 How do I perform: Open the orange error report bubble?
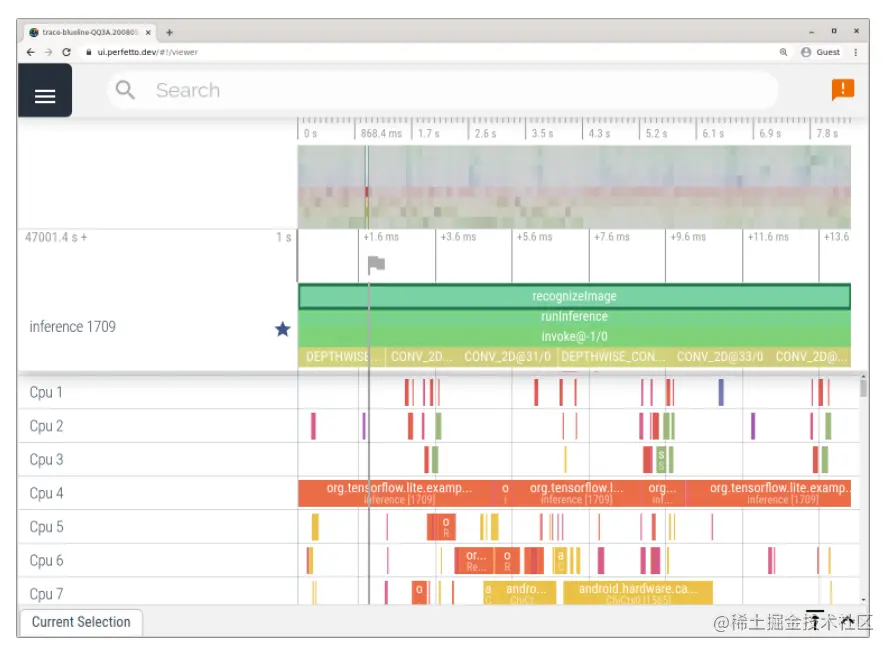pyautogui.click(x=843, y=89)
